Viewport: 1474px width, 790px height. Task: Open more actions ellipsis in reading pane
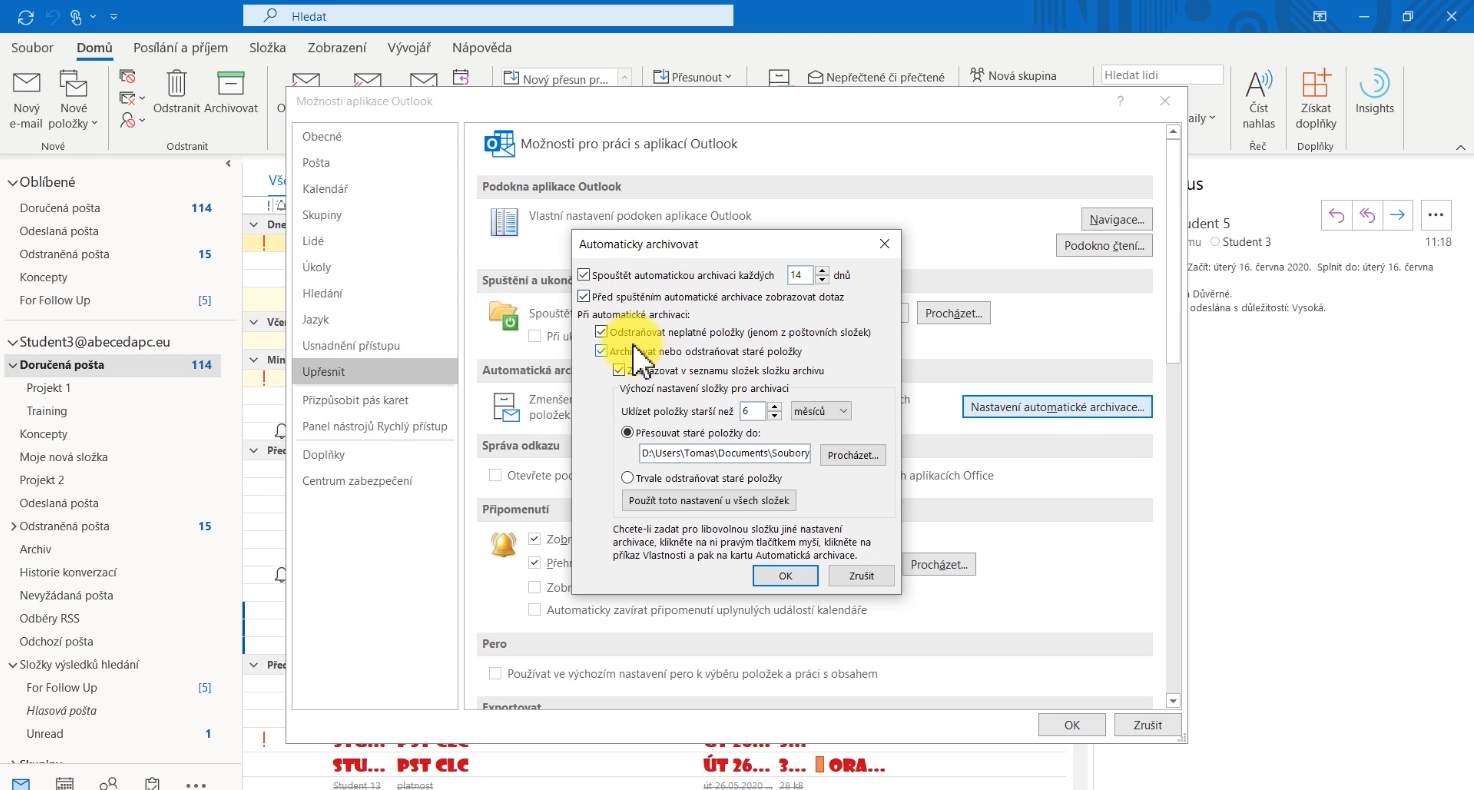[1436, 215]
